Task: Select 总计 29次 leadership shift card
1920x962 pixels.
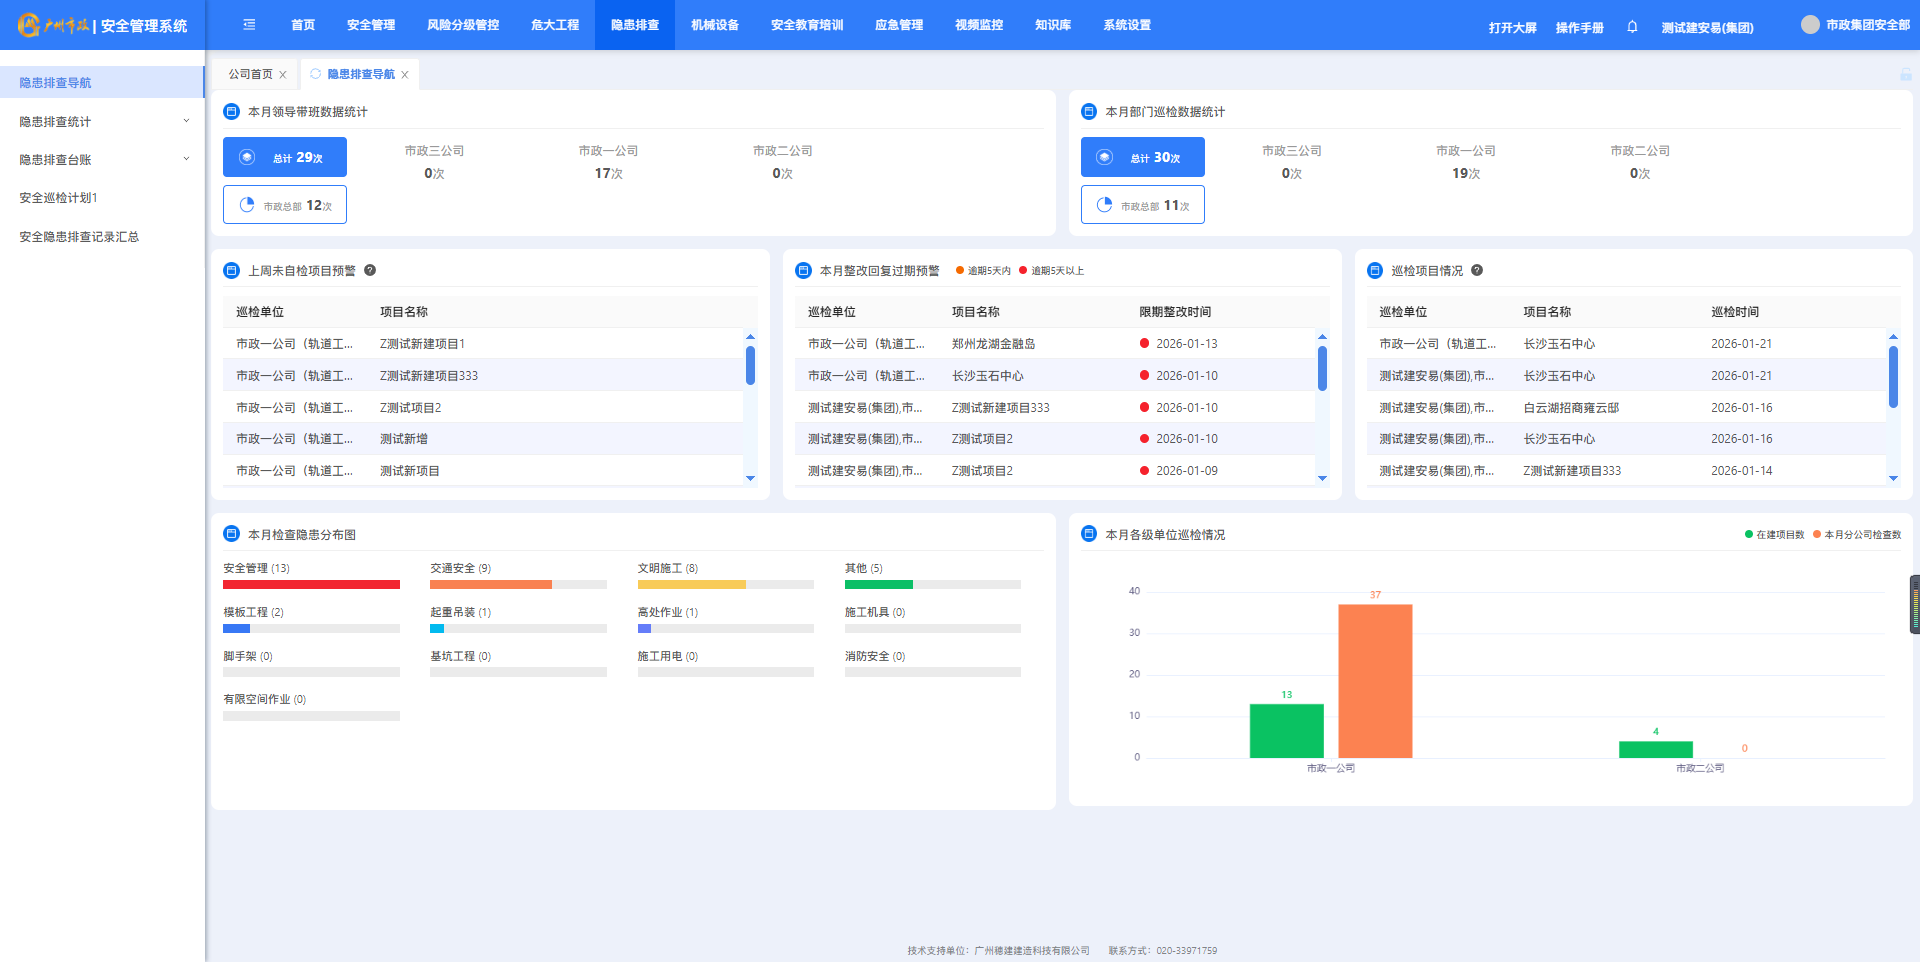Action: pos(285,157)
